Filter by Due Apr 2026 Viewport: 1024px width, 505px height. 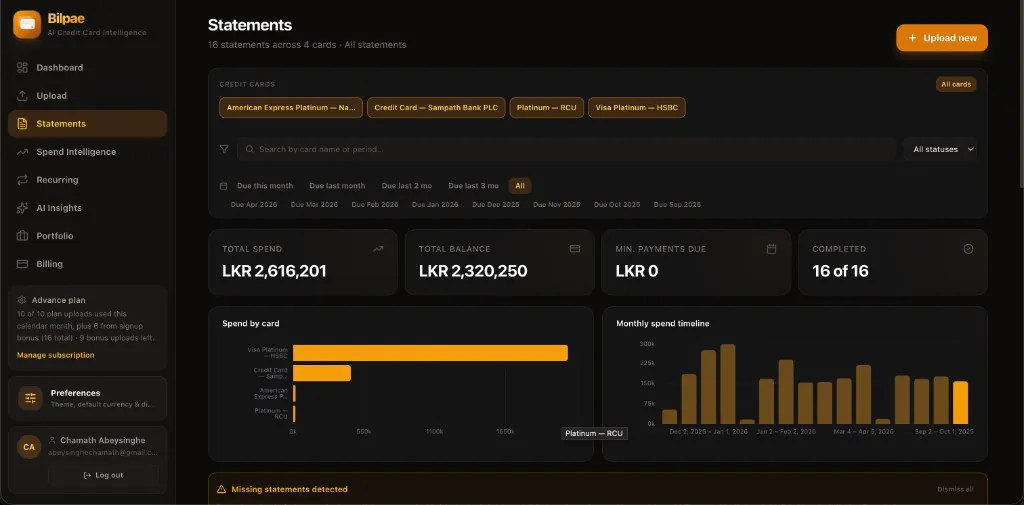254,205
